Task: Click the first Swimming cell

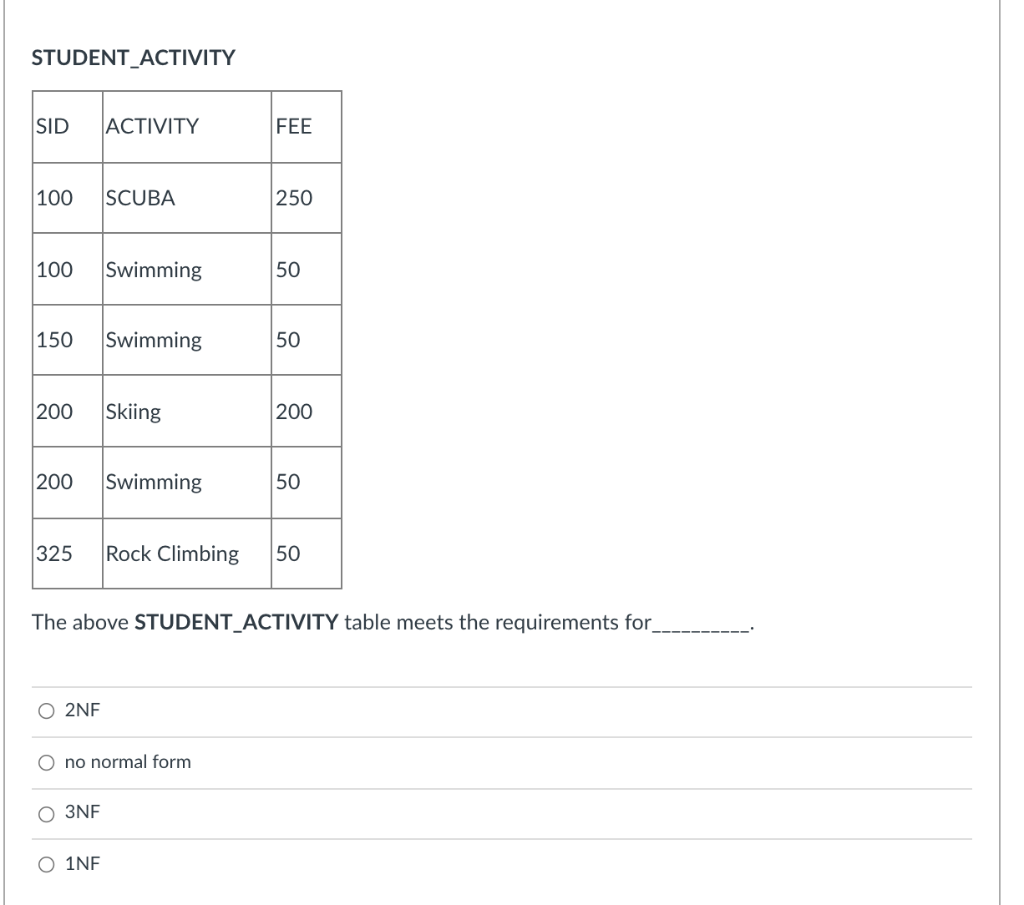Action: (152, 268)
